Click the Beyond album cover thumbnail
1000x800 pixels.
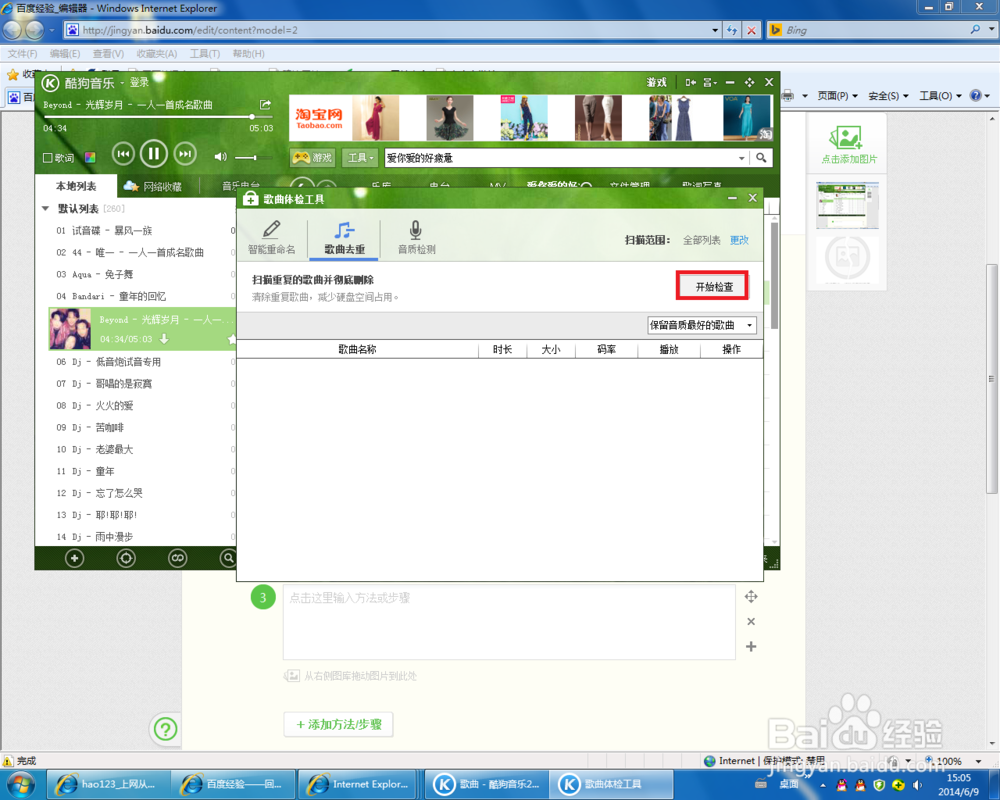click(x=71, y=329)
